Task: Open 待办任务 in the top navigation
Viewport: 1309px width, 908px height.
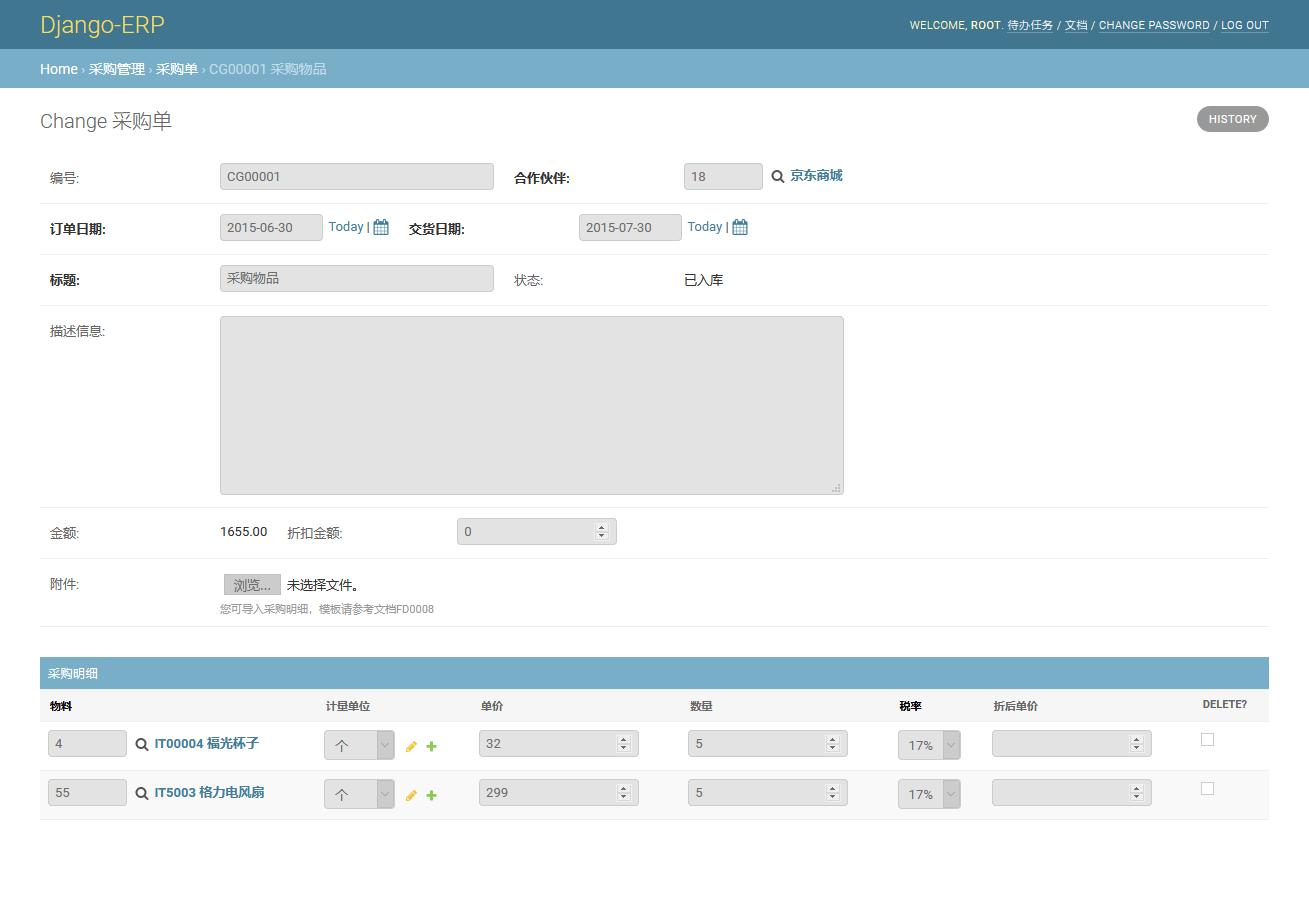Action: pyautogui.click(x=1030, y=25)
